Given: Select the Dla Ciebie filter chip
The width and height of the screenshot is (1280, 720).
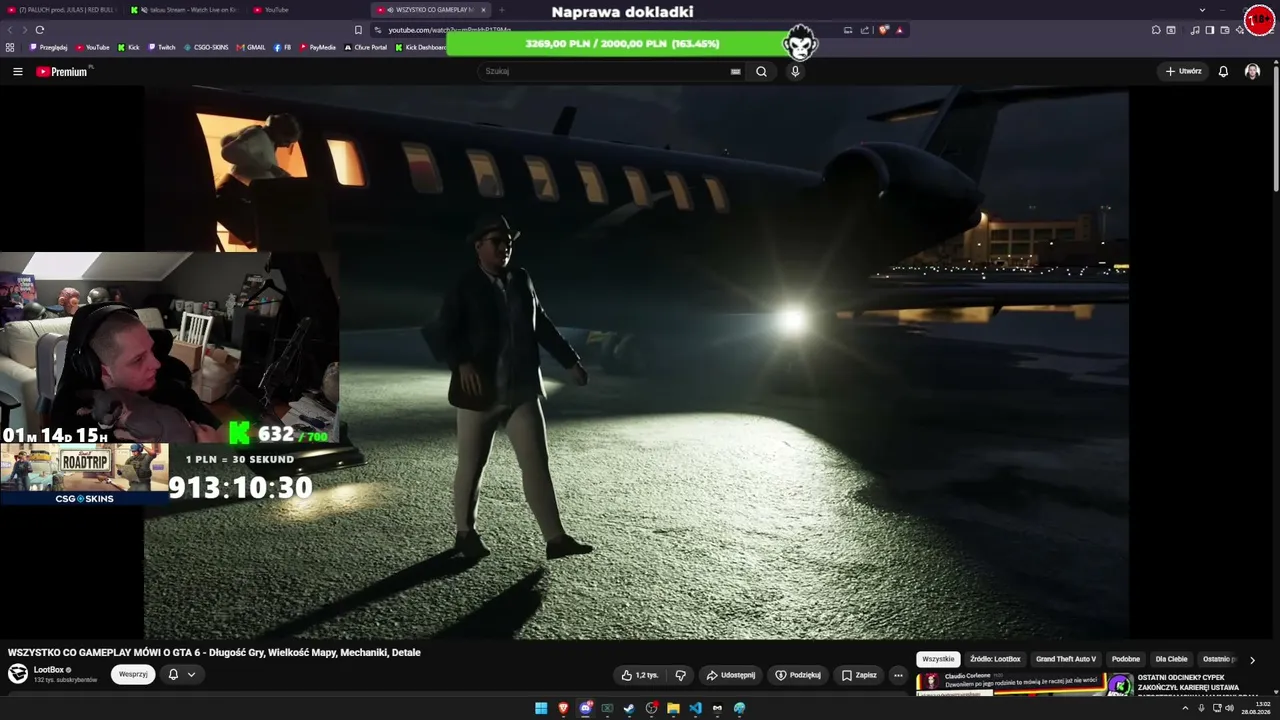Looking at the screenshot, I should point(1172,660).
